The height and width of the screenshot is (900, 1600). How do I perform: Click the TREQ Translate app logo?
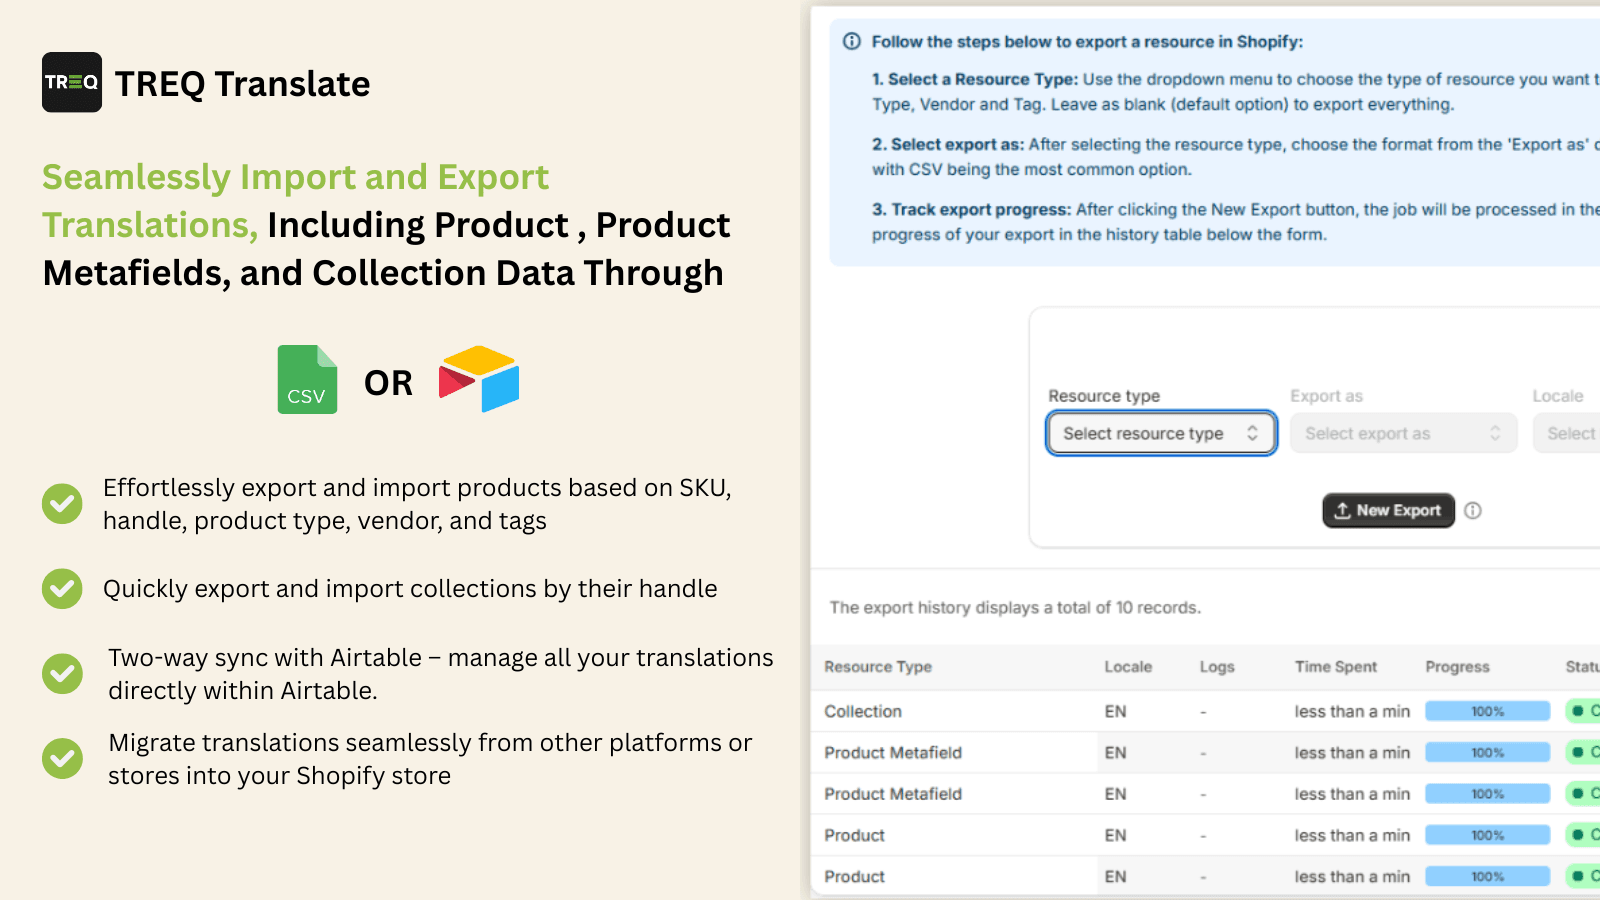click(x=71, y=82)
